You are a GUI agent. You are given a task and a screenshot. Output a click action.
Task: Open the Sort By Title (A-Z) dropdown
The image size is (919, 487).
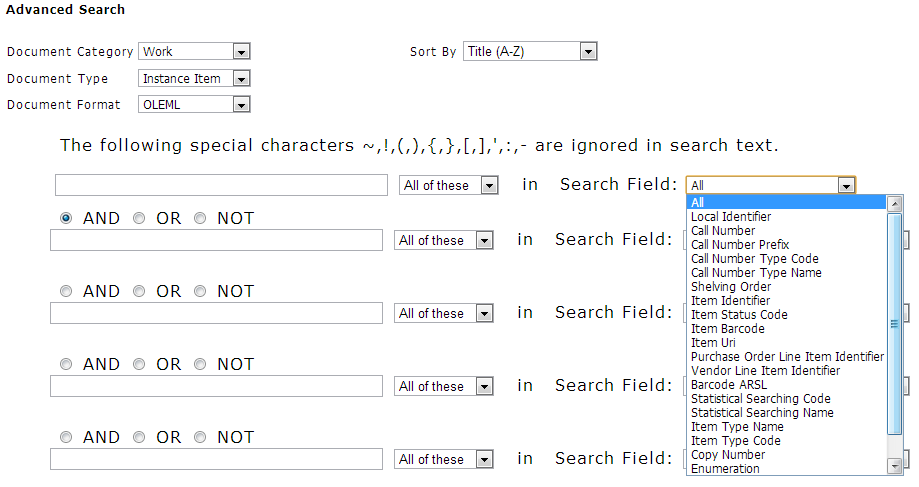pos(530,52)
